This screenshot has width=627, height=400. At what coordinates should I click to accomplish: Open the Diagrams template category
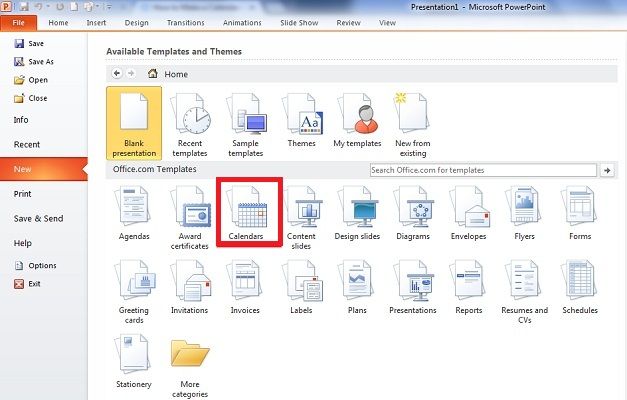[x=413, y=214]
